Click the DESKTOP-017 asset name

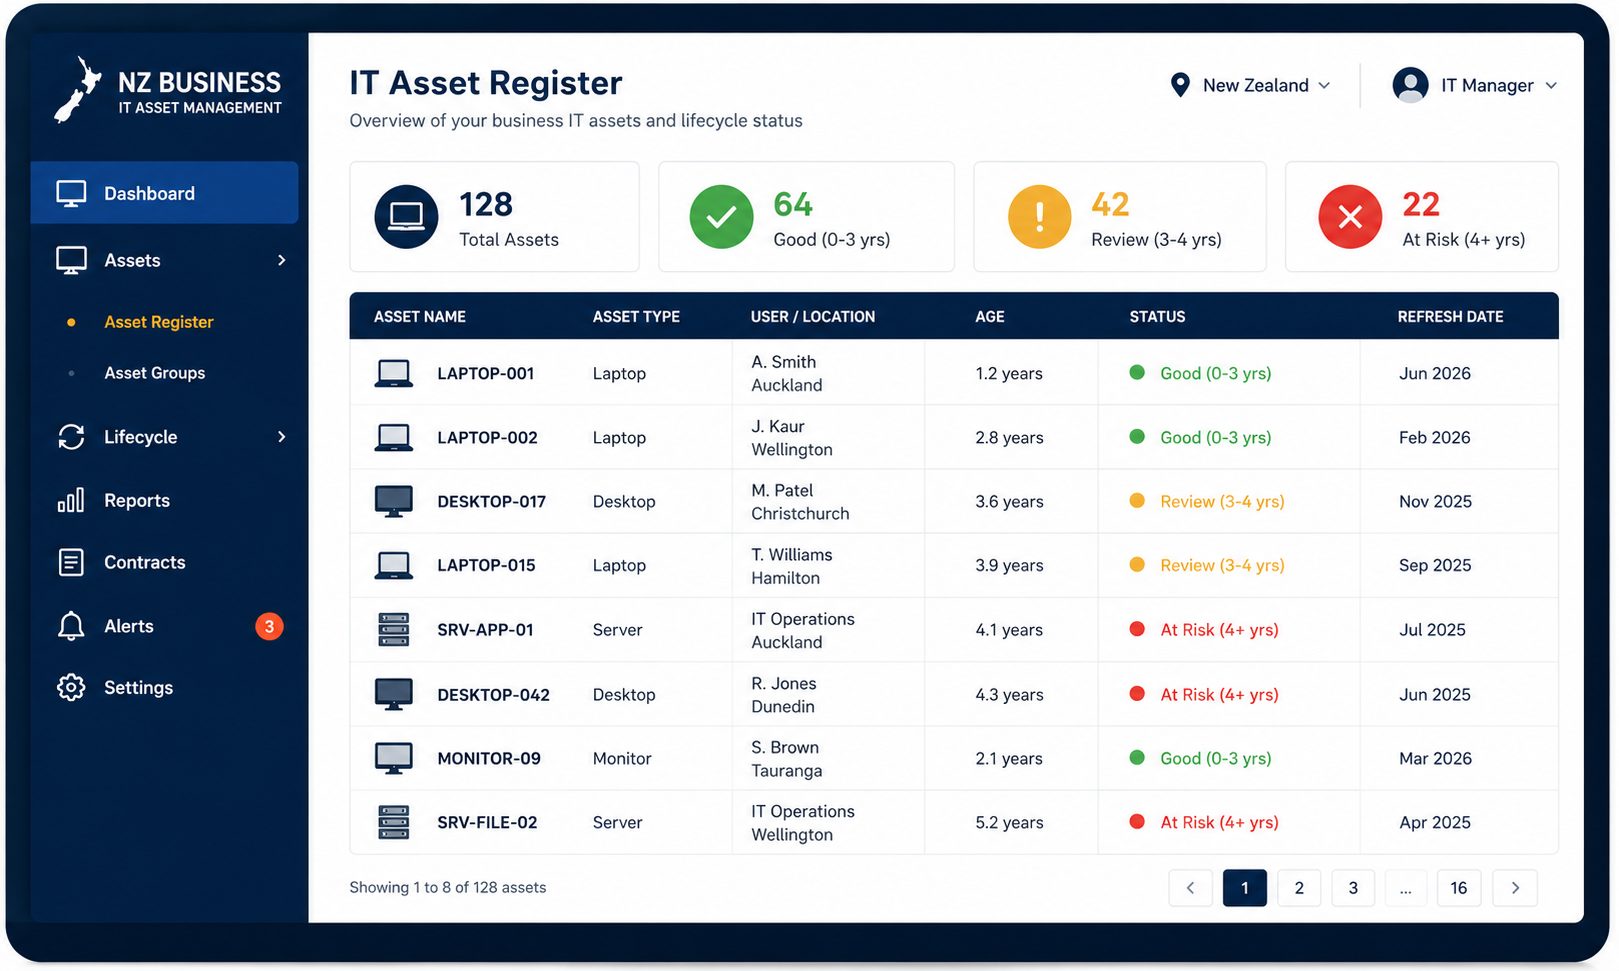tap(492, 501)
